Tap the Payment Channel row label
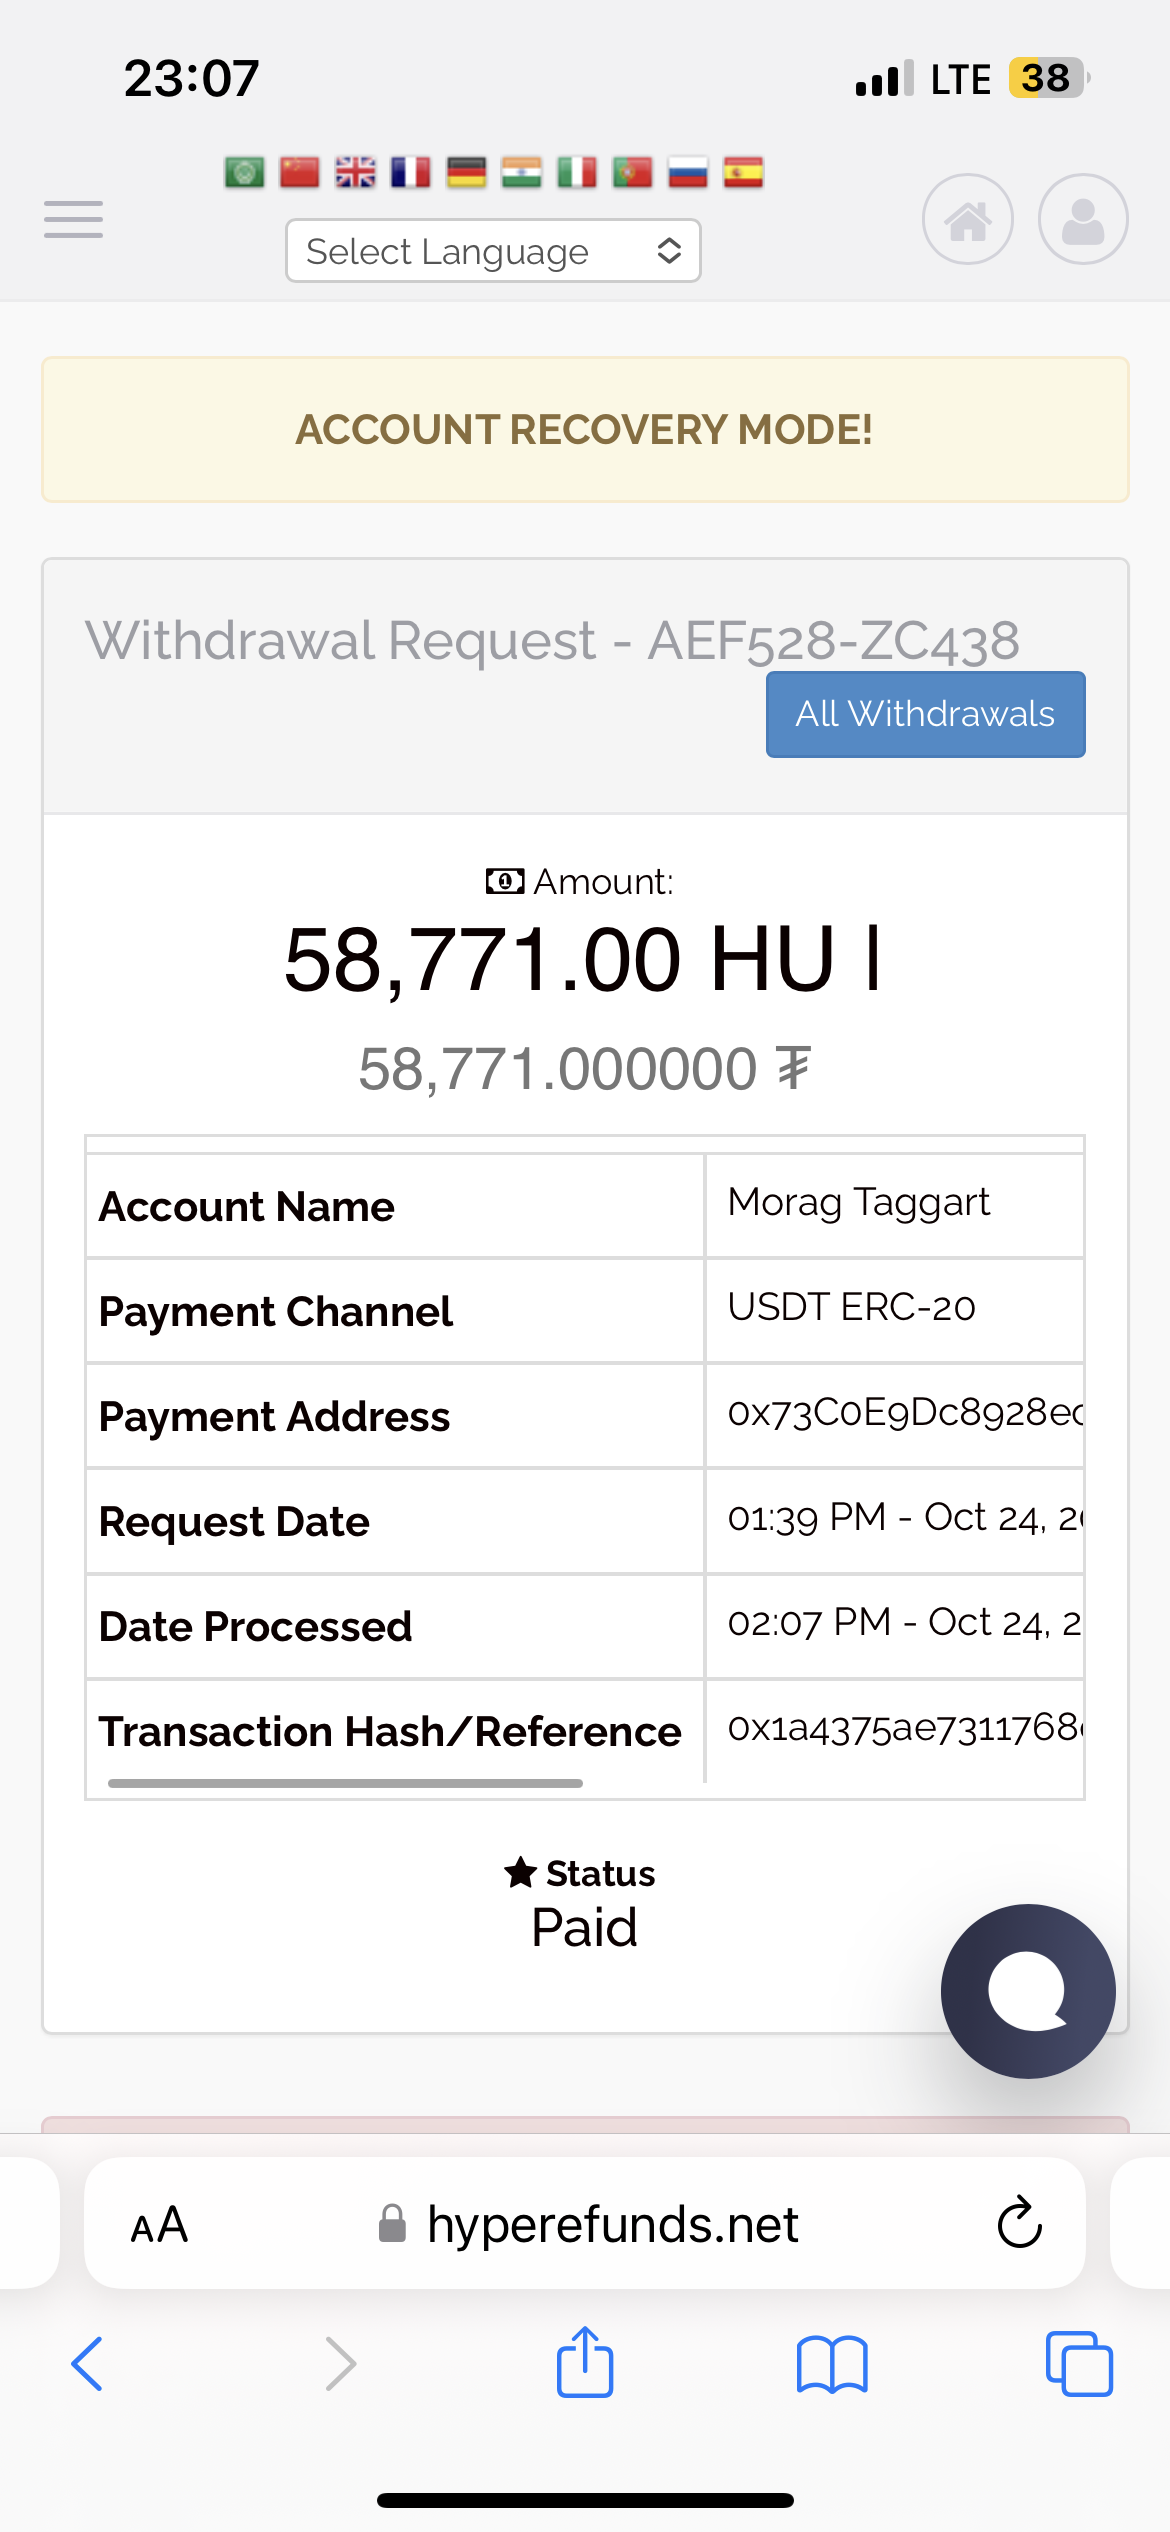 coord(276,1311)
